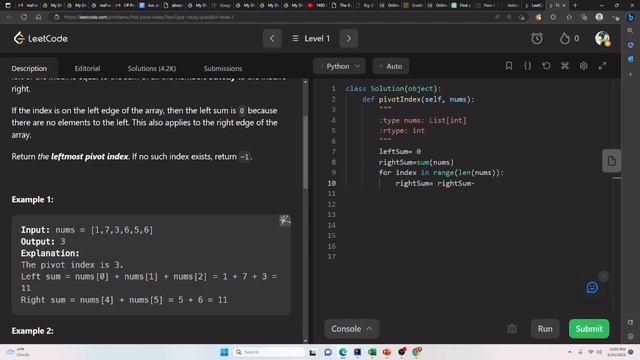This screenshot has height=360, width=640.
Task: Open Excel from the taskbar
Action: [x=372, y=352]
